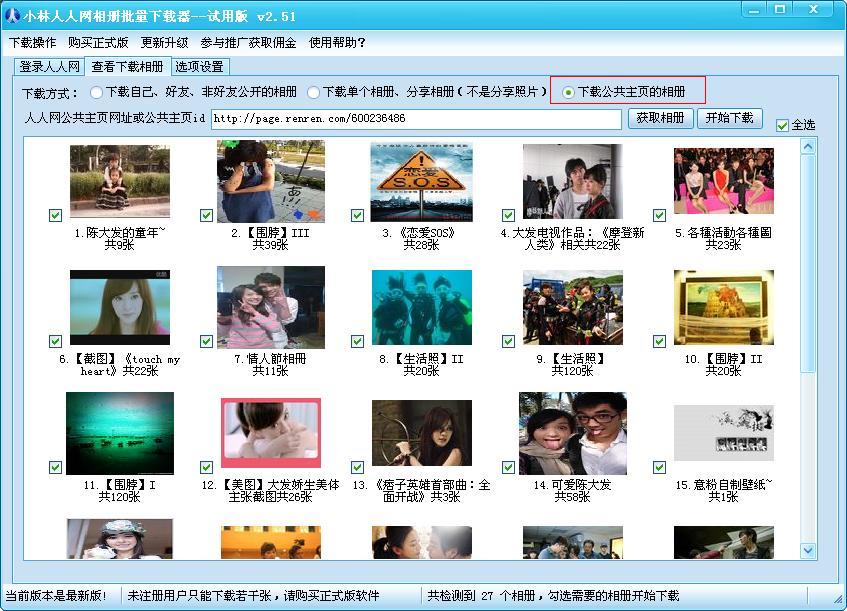Choose 下载单个相册、分享相册 radio option
847x611 pixels.
tap(314, 92)
